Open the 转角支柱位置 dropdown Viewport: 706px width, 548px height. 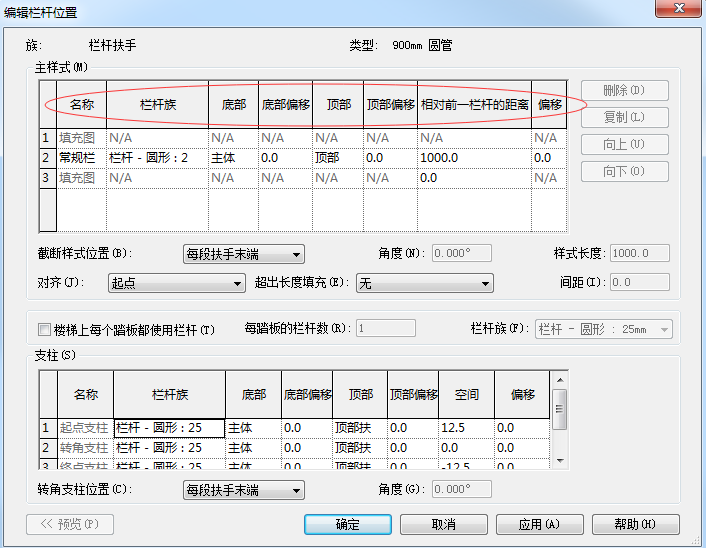pos(244,490)
